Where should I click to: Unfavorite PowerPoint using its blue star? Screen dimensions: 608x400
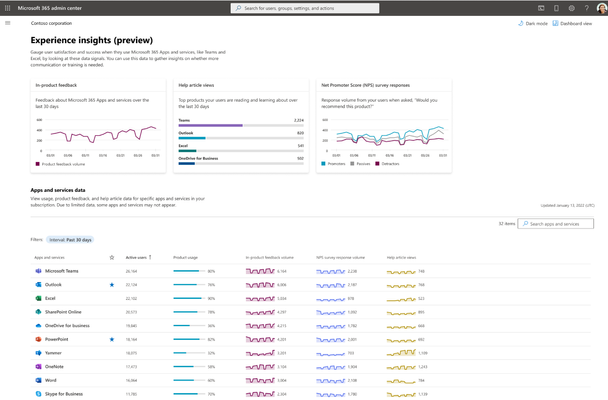pos(112,339)
